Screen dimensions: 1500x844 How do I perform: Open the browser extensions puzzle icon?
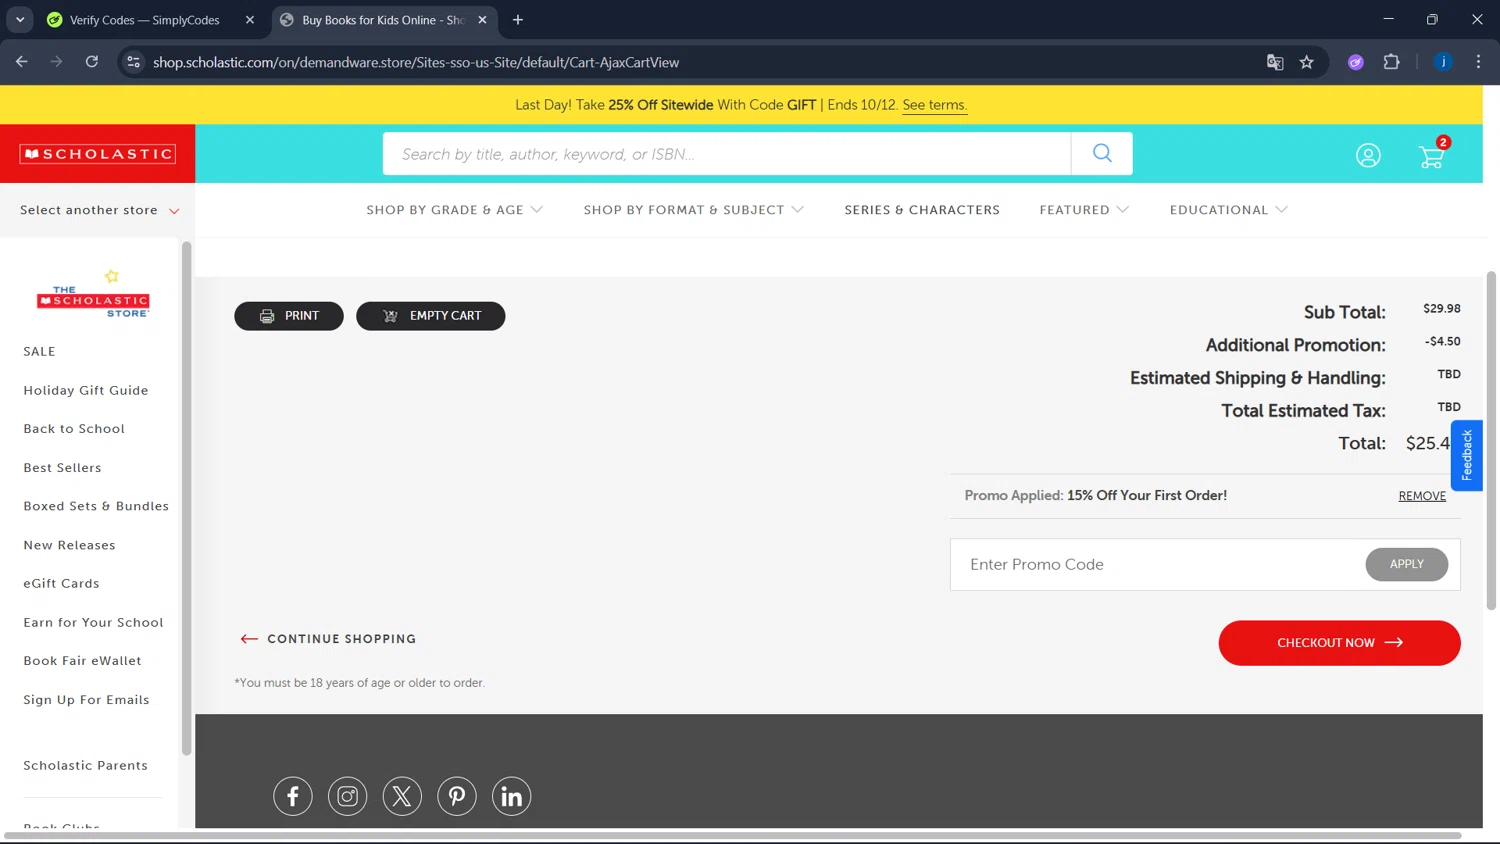1391,62
